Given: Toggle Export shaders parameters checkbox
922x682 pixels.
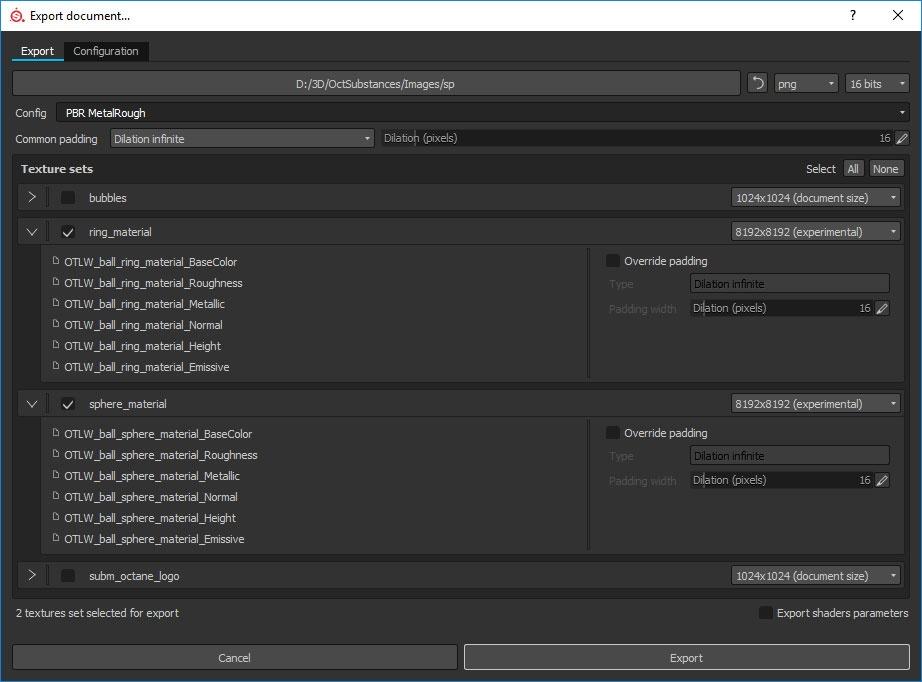Looking at the screenshot, I should [x=766, y=613].
